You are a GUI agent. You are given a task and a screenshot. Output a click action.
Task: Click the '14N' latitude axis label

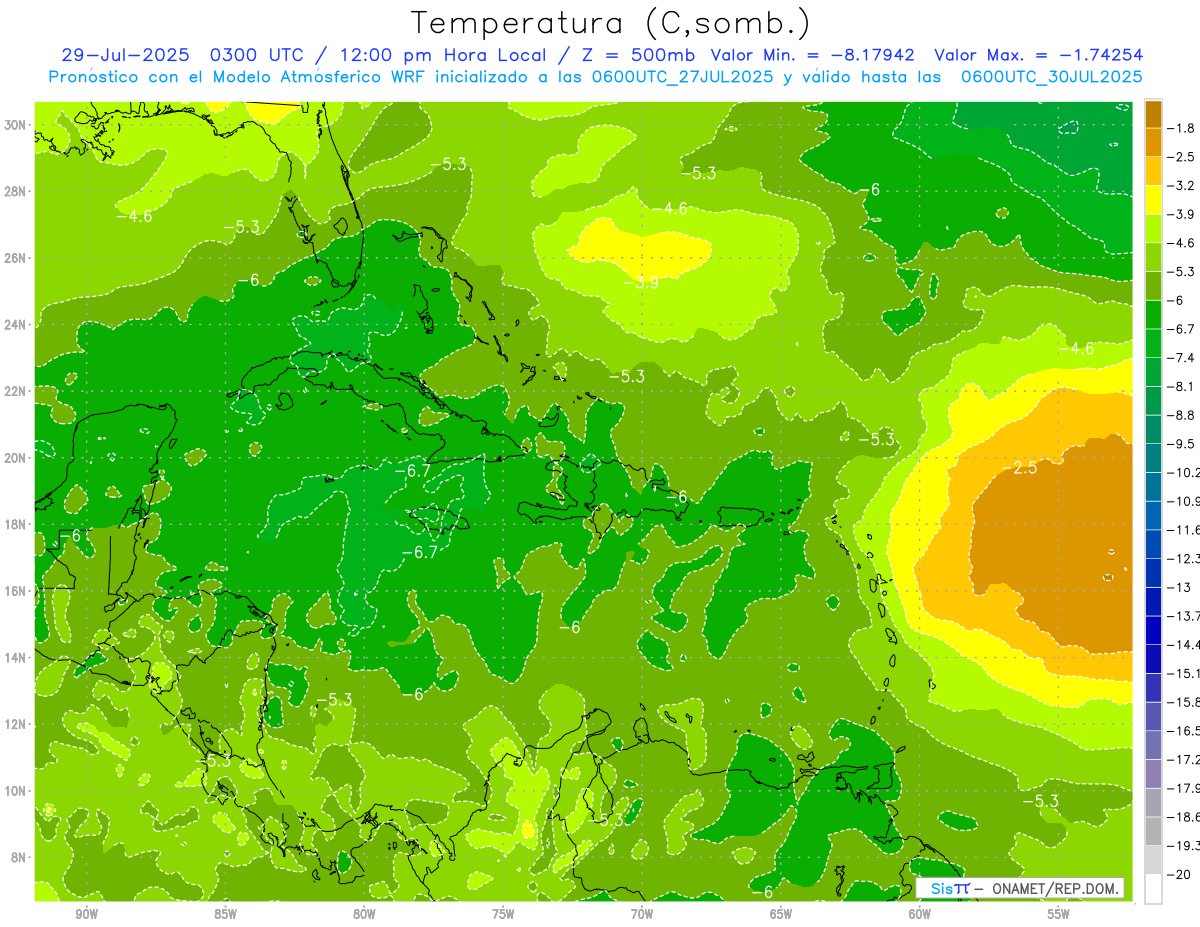click(x=16, y=658)
